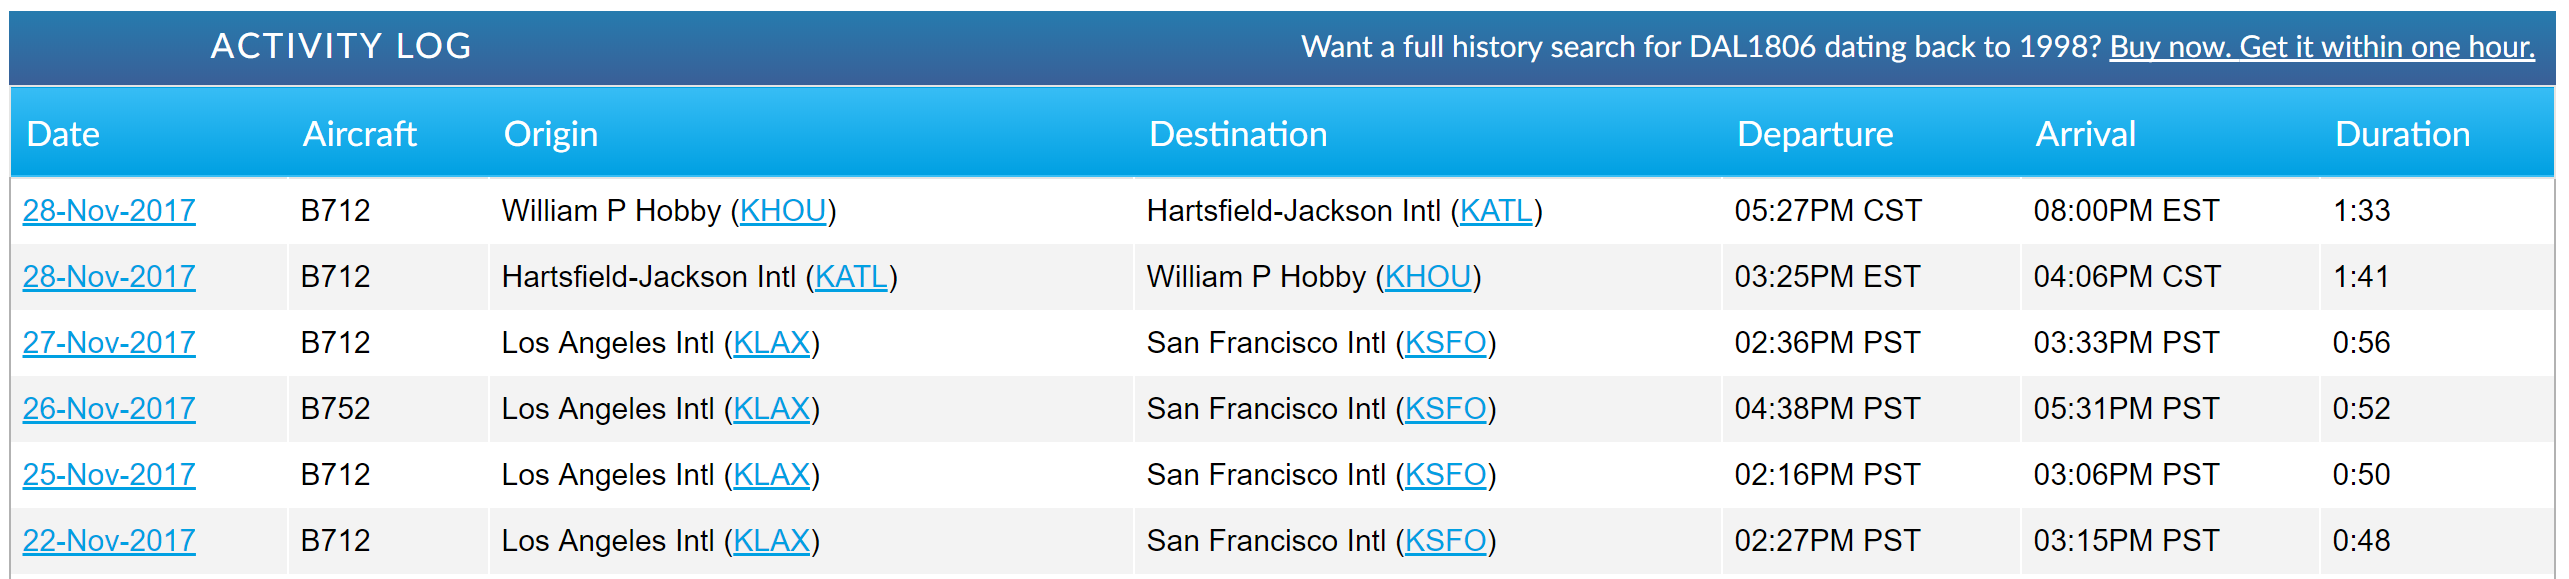Image resolution: width=2569 pixels, height=579 pixels.
Task: Open the 26-Nov-2017 flight date link
Action: (x=109, y=409)
